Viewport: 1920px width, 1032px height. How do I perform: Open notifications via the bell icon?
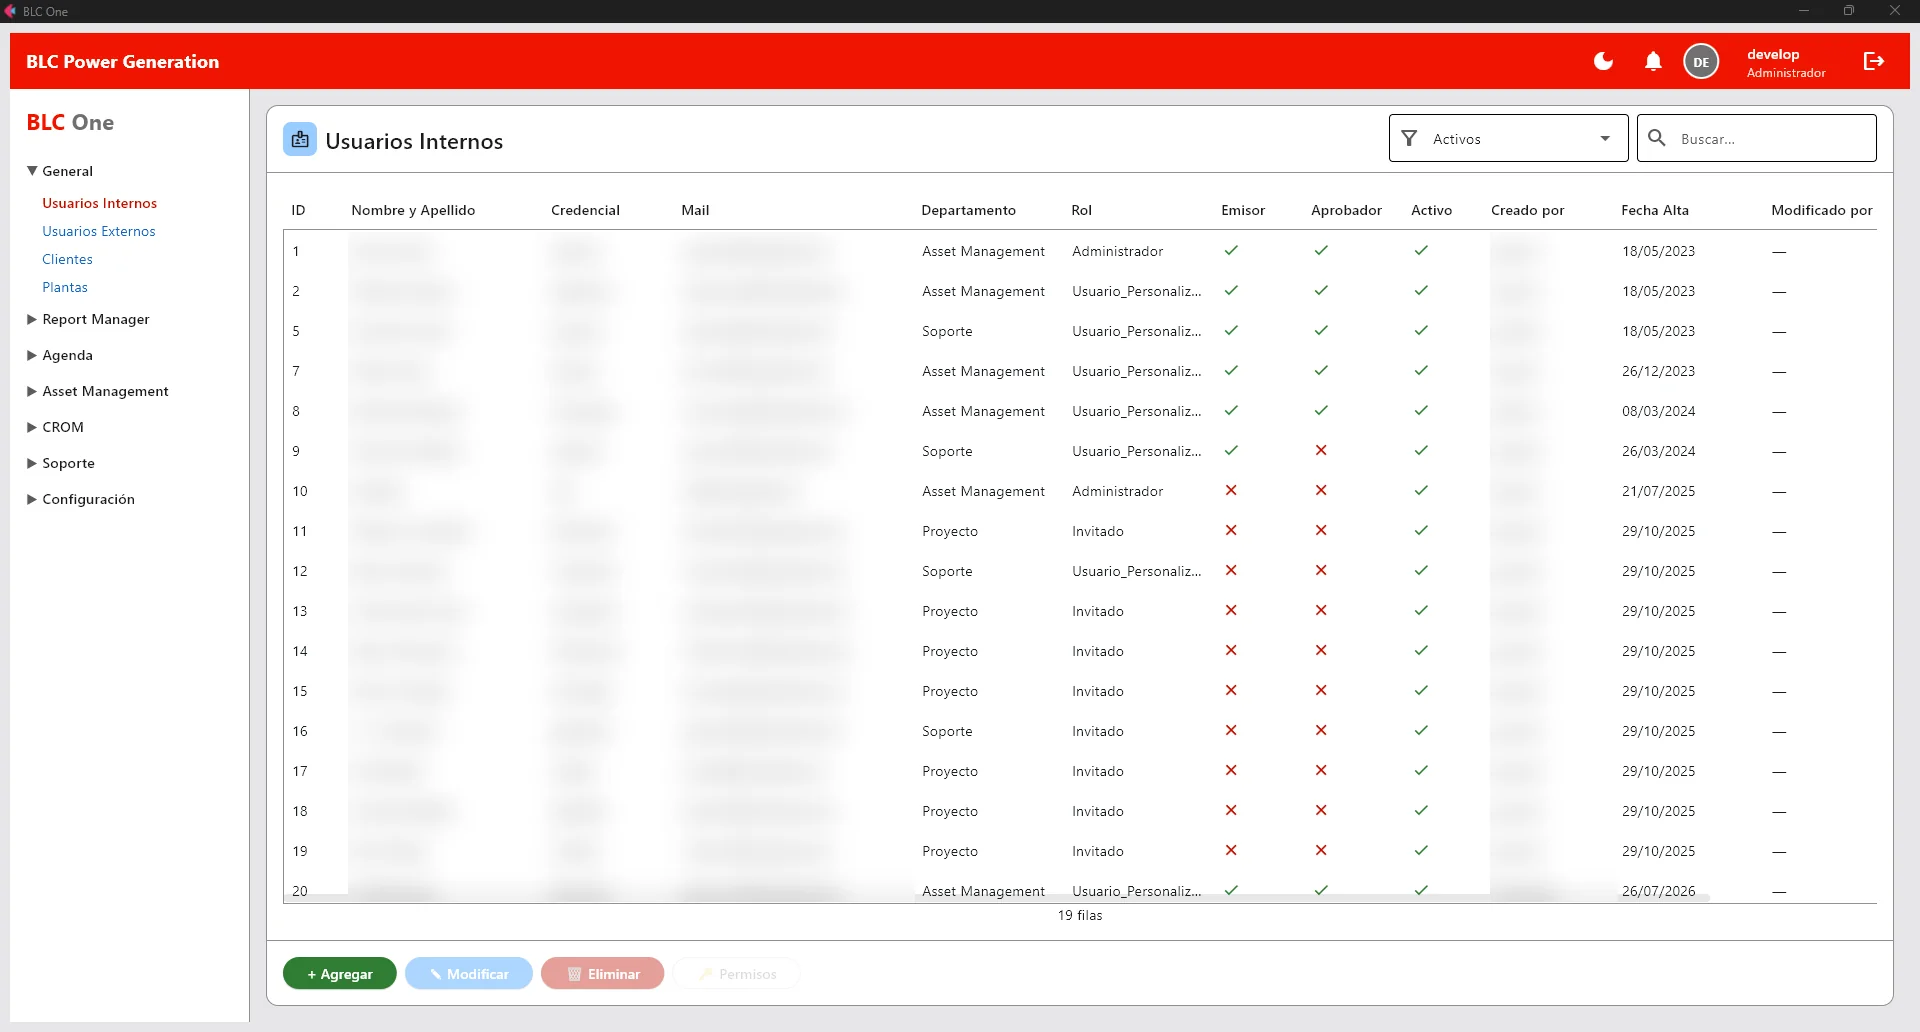tap(1653, 61)
